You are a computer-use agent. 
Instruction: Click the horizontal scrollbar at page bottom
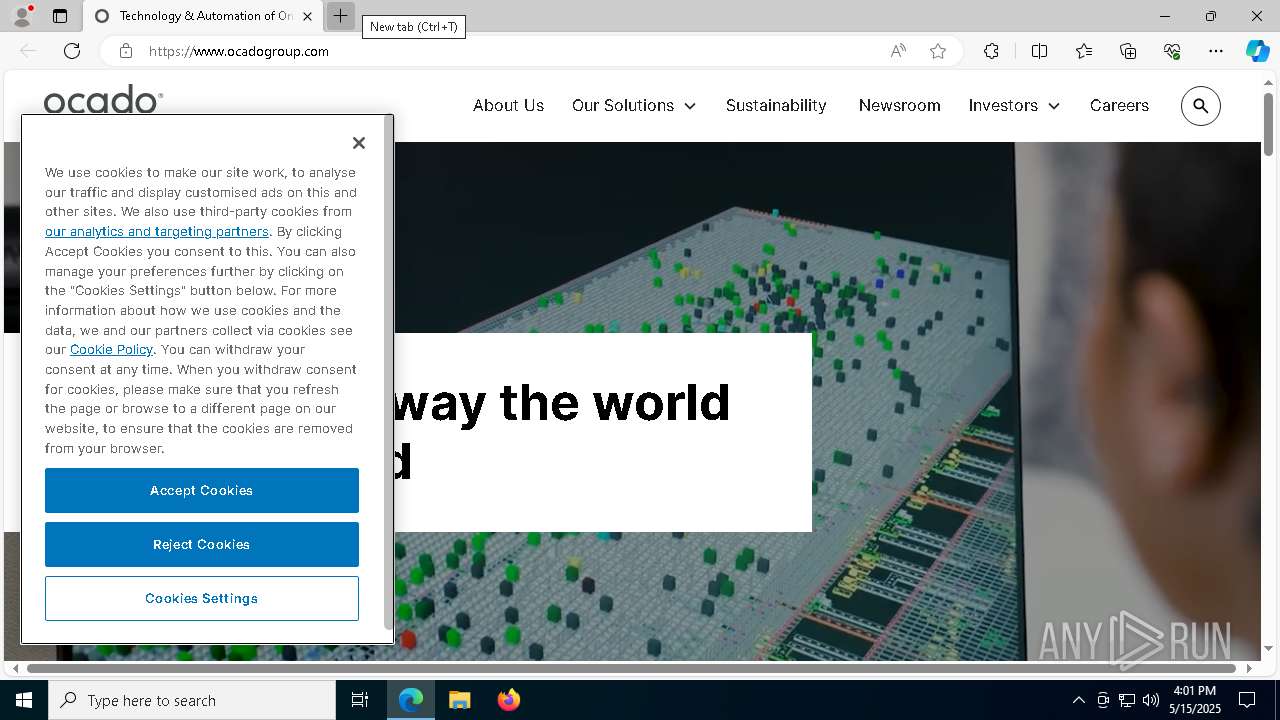coord(631,668)
